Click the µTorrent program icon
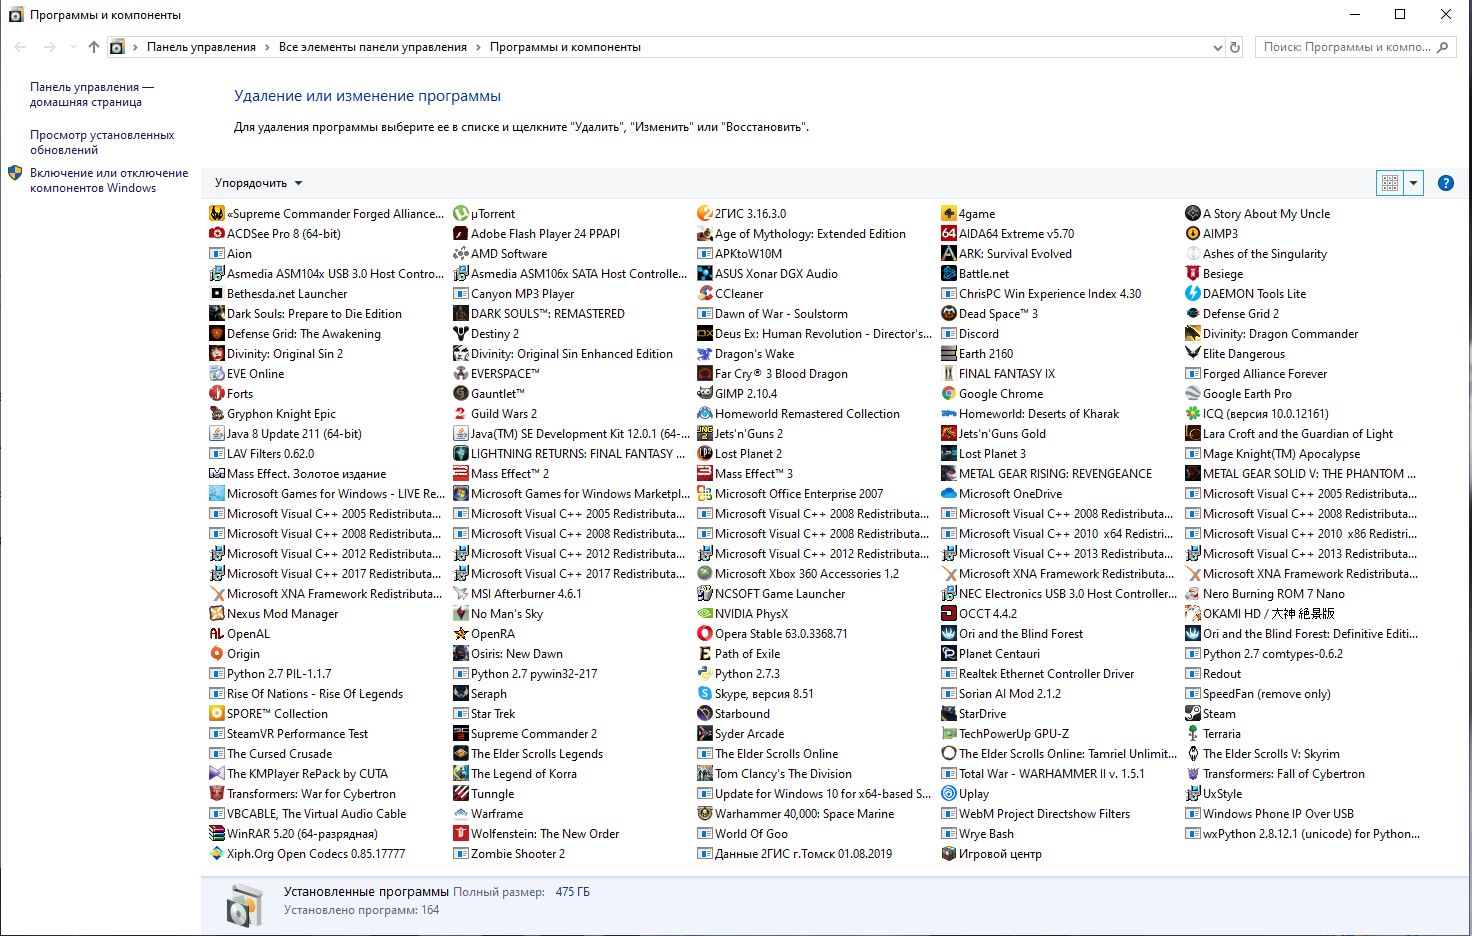 (x=461, y=213)
